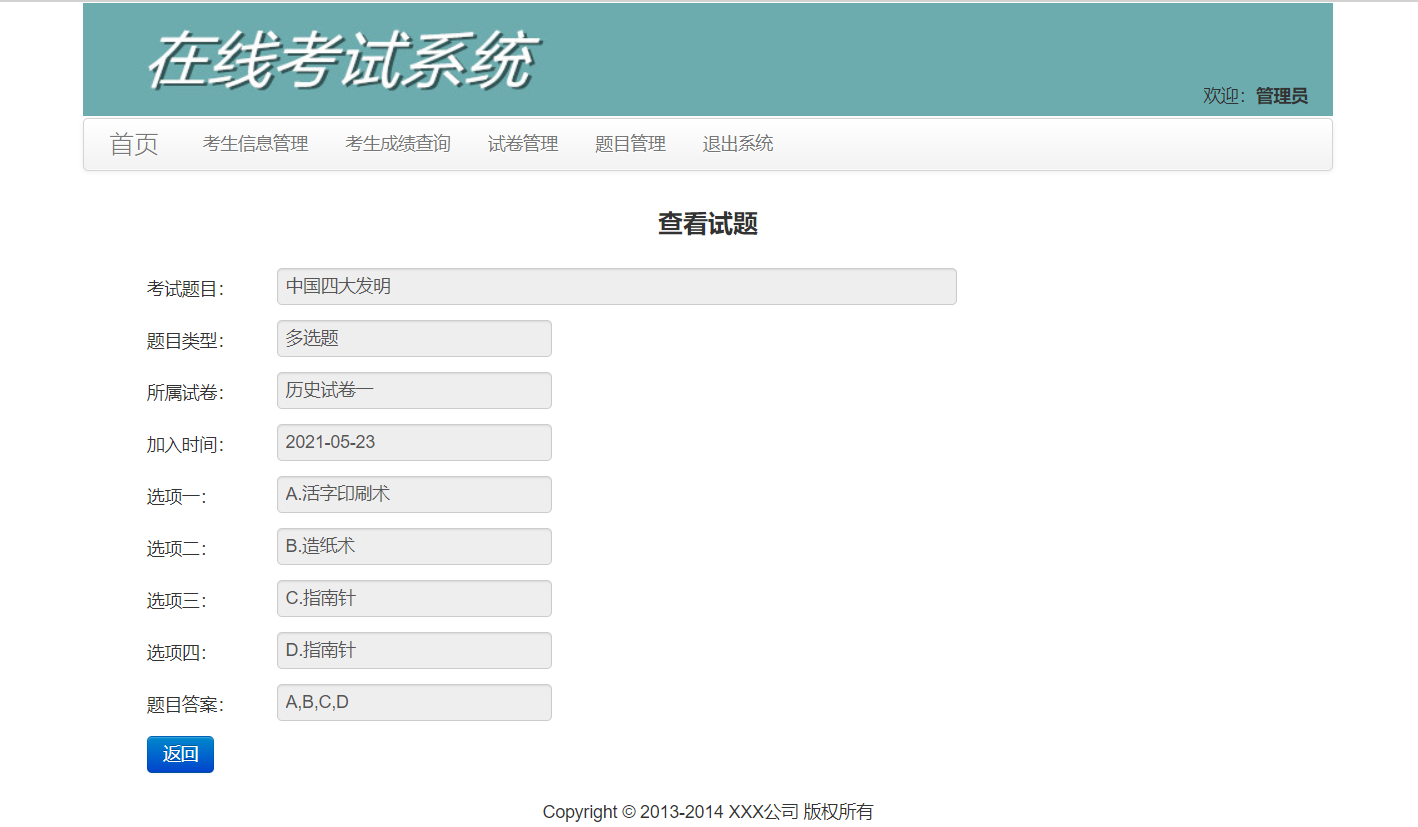The image size is (1418, 827).
Task: Open 题目管理 menu item
Action: click(x=630, y=144)
